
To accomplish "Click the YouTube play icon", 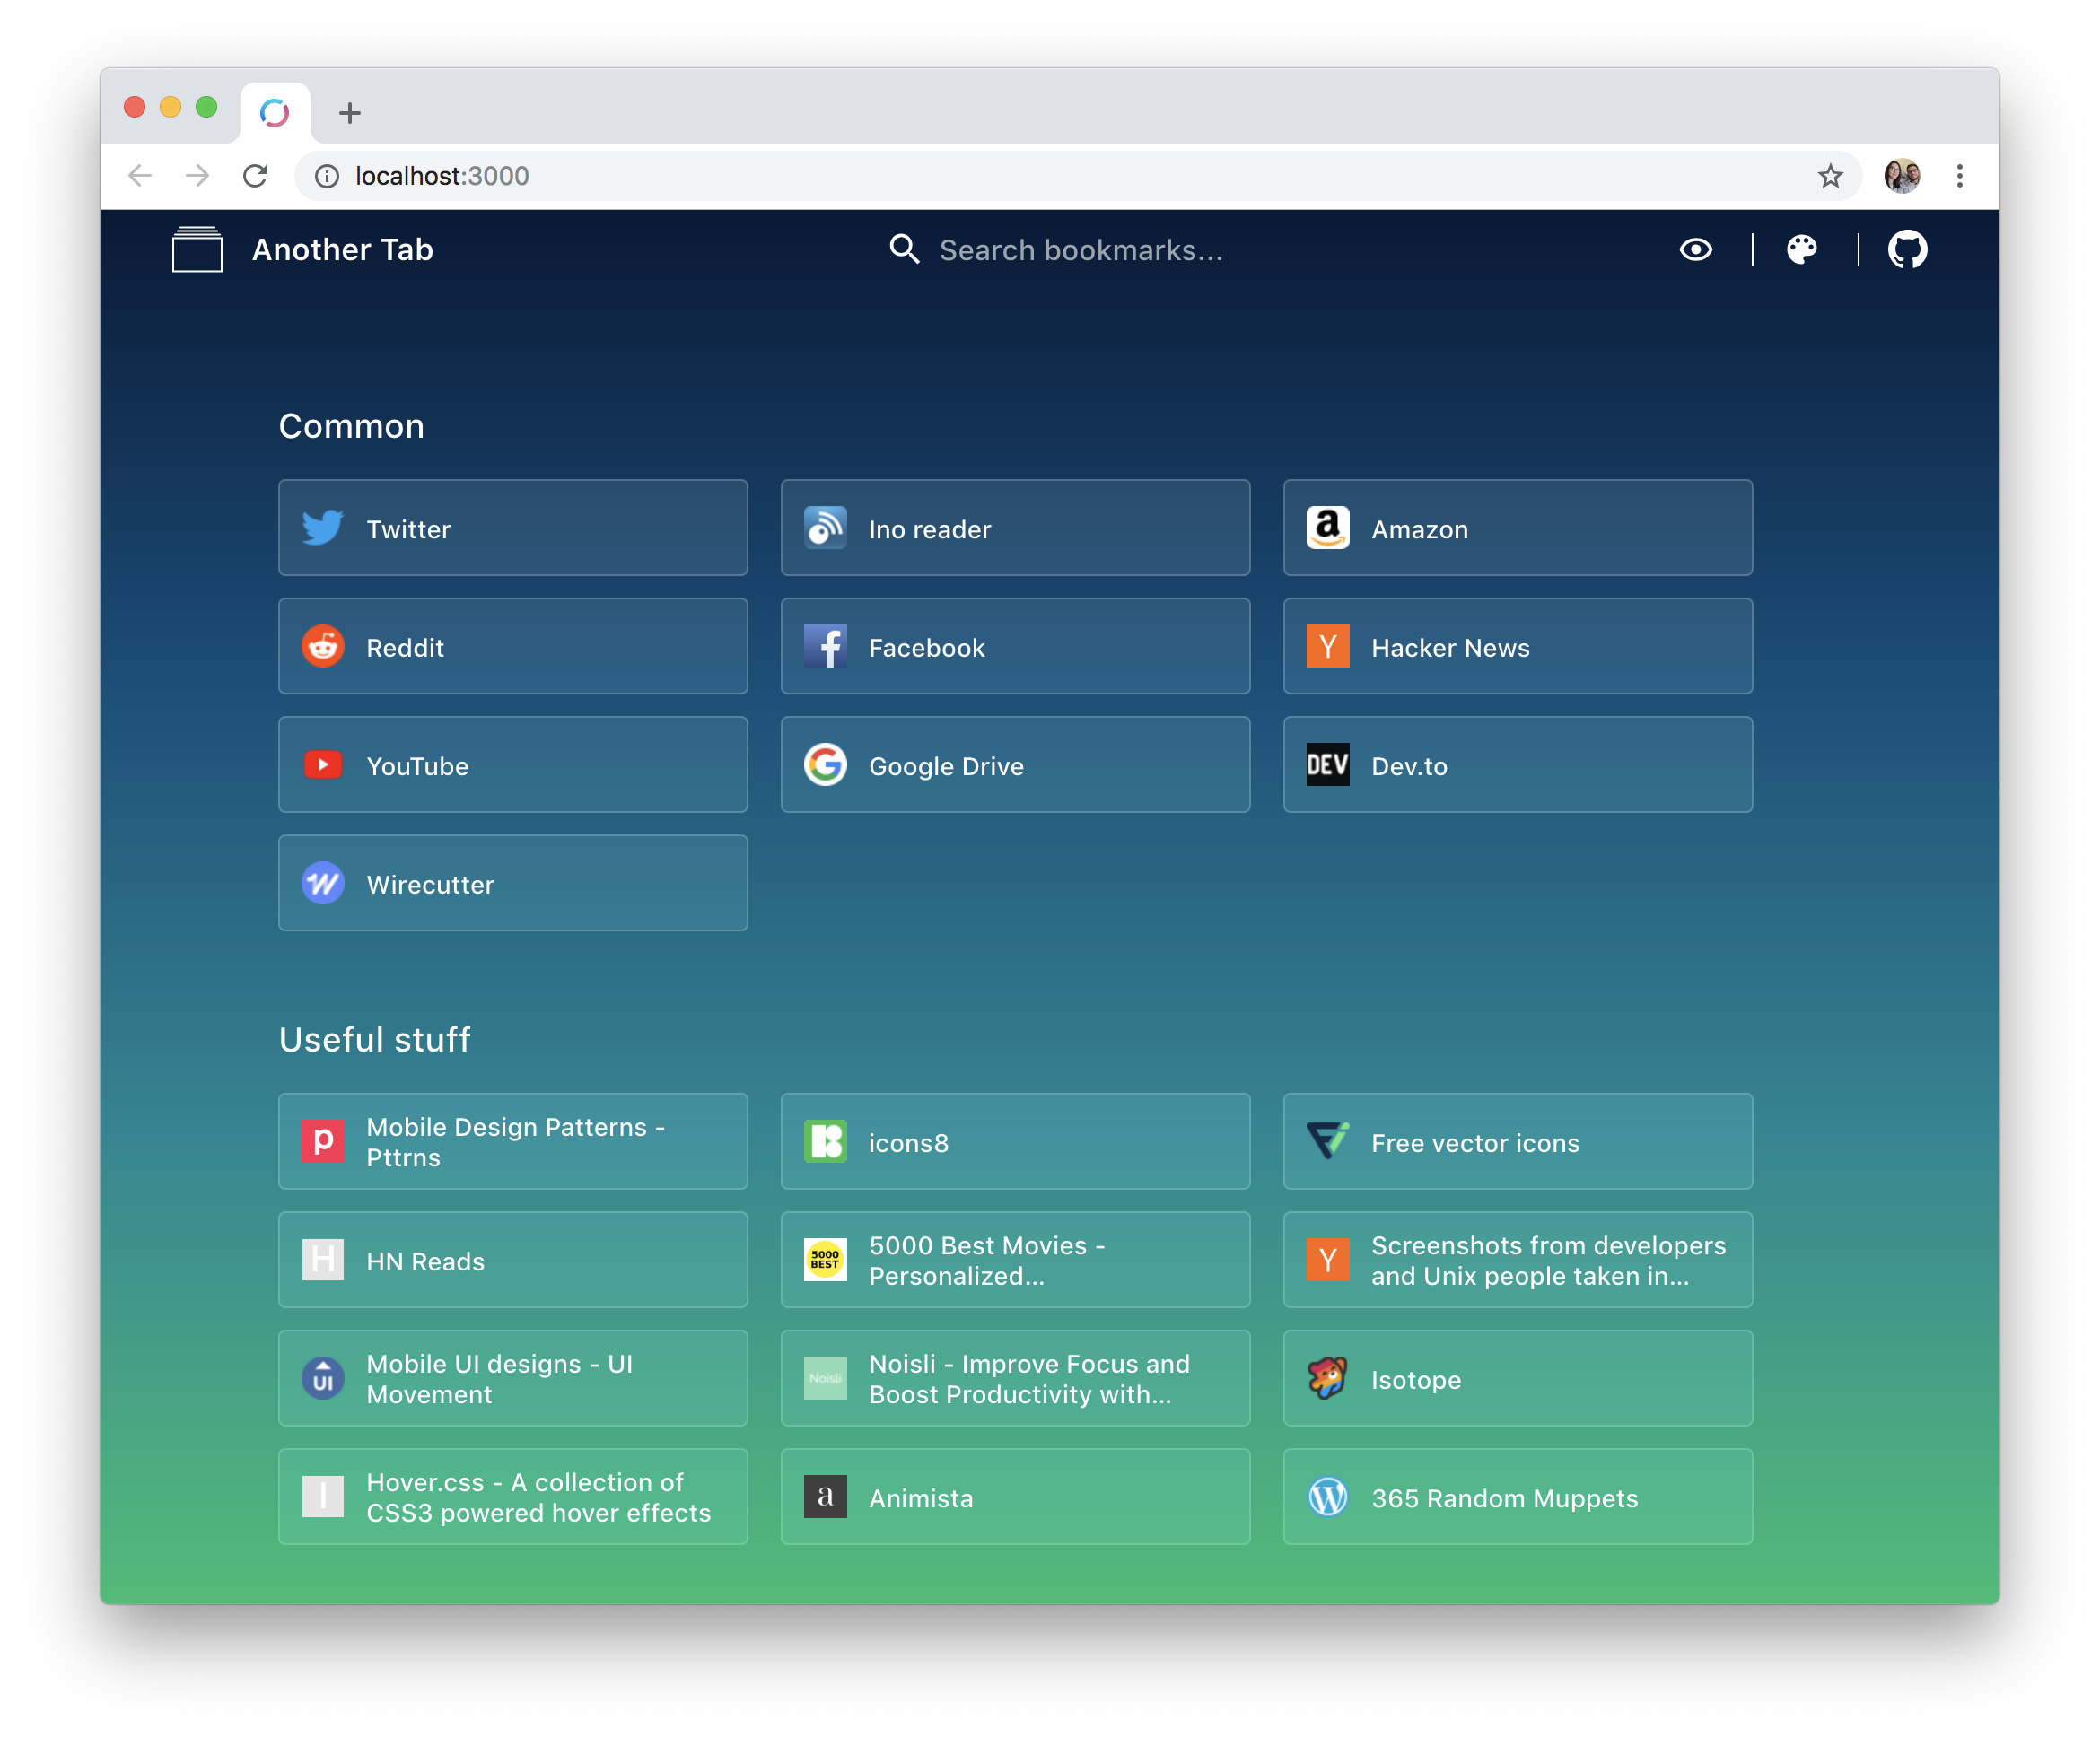I will (323, 765).
